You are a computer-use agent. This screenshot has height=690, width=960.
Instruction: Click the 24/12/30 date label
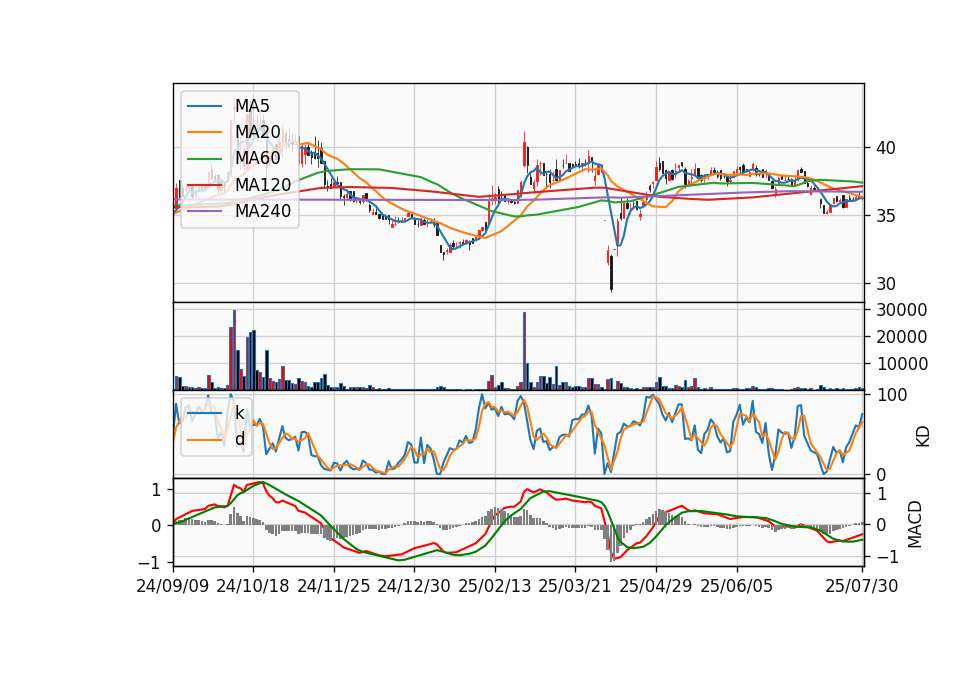coord(414,586)
